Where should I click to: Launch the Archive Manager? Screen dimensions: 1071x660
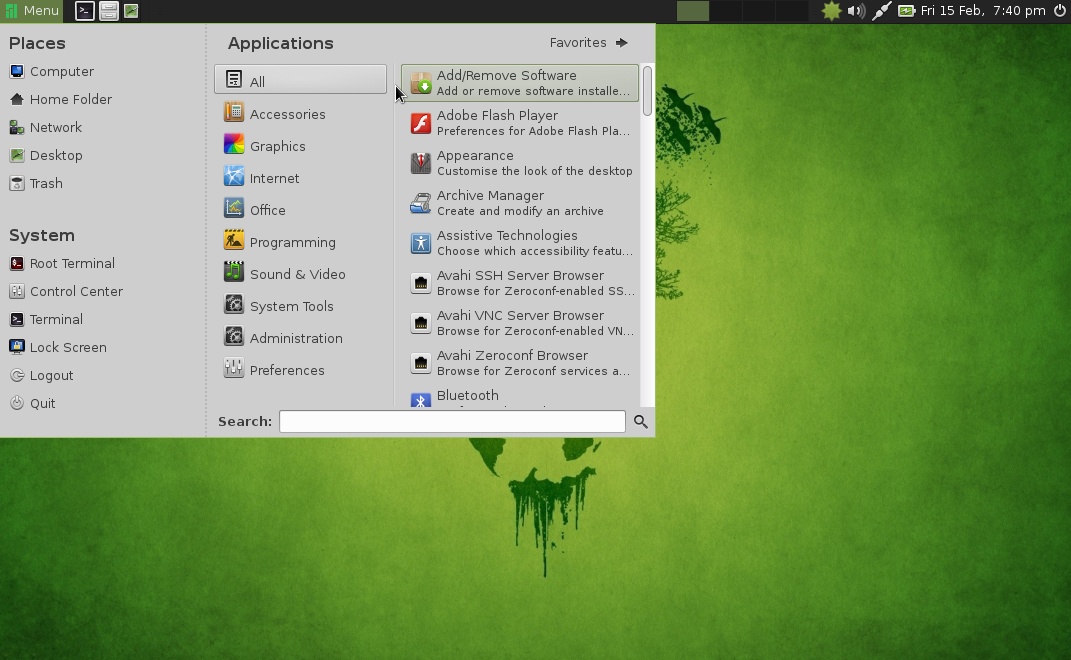(490, 202)
